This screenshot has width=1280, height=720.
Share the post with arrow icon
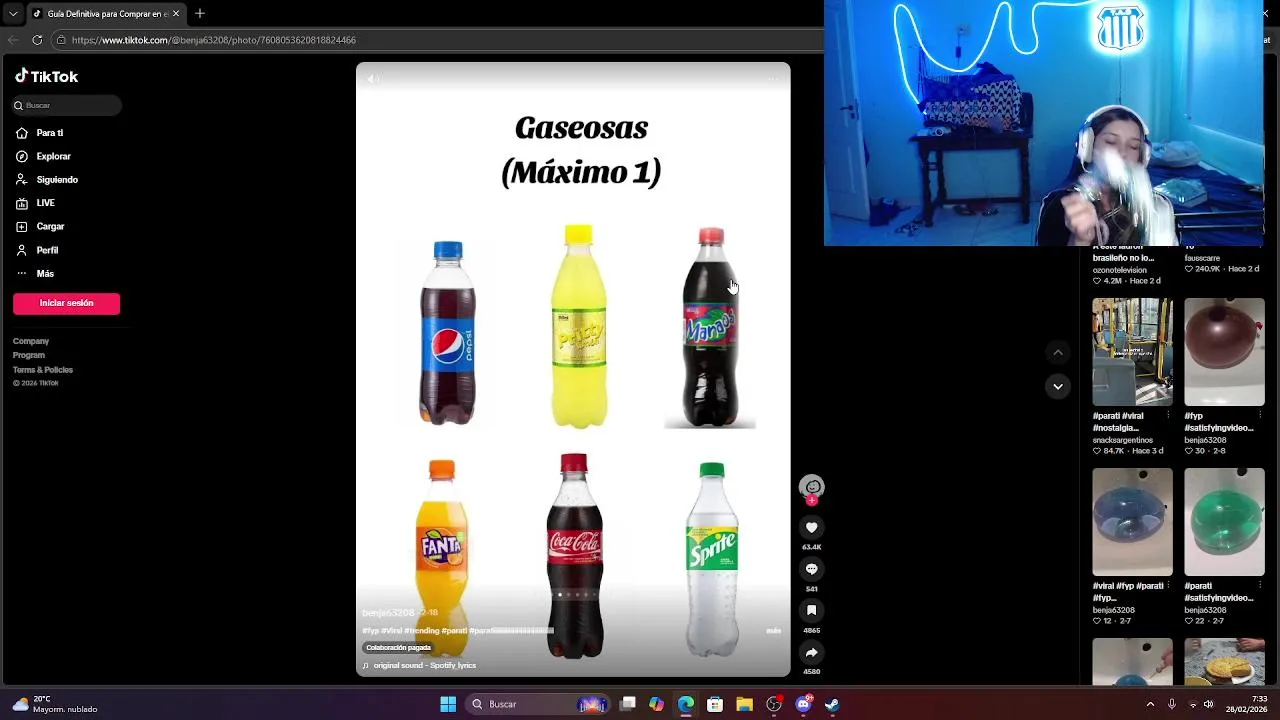[x=812, y=652]
